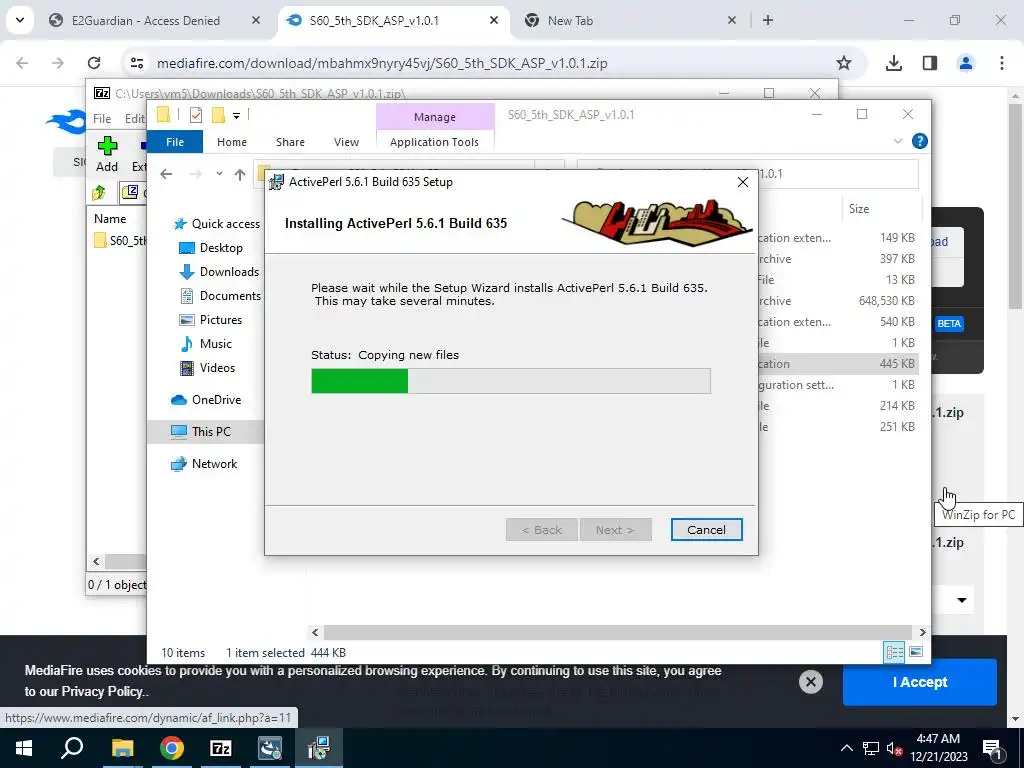This screenshot has width=1024, height=768.
Task: Open File Explorer from taskbar
Action: click(122, 748)
